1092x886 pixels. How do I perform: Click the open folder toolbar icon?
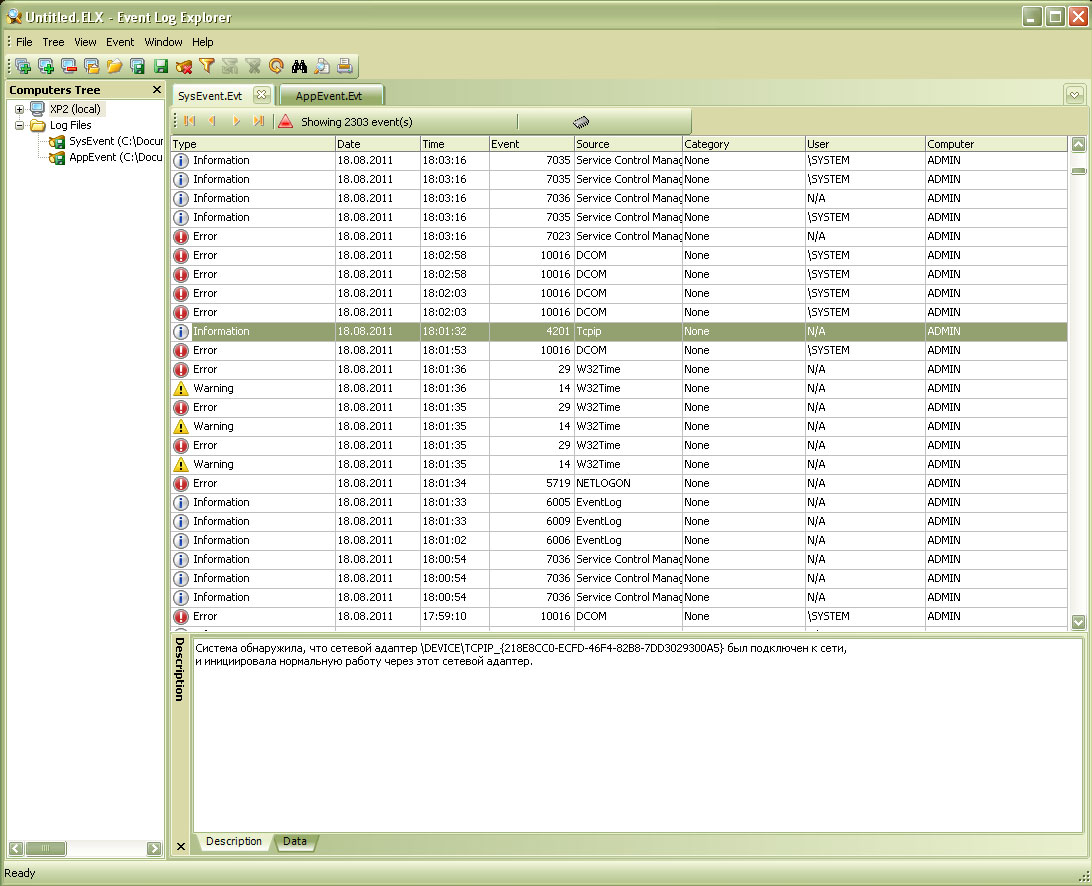(115, 67)
